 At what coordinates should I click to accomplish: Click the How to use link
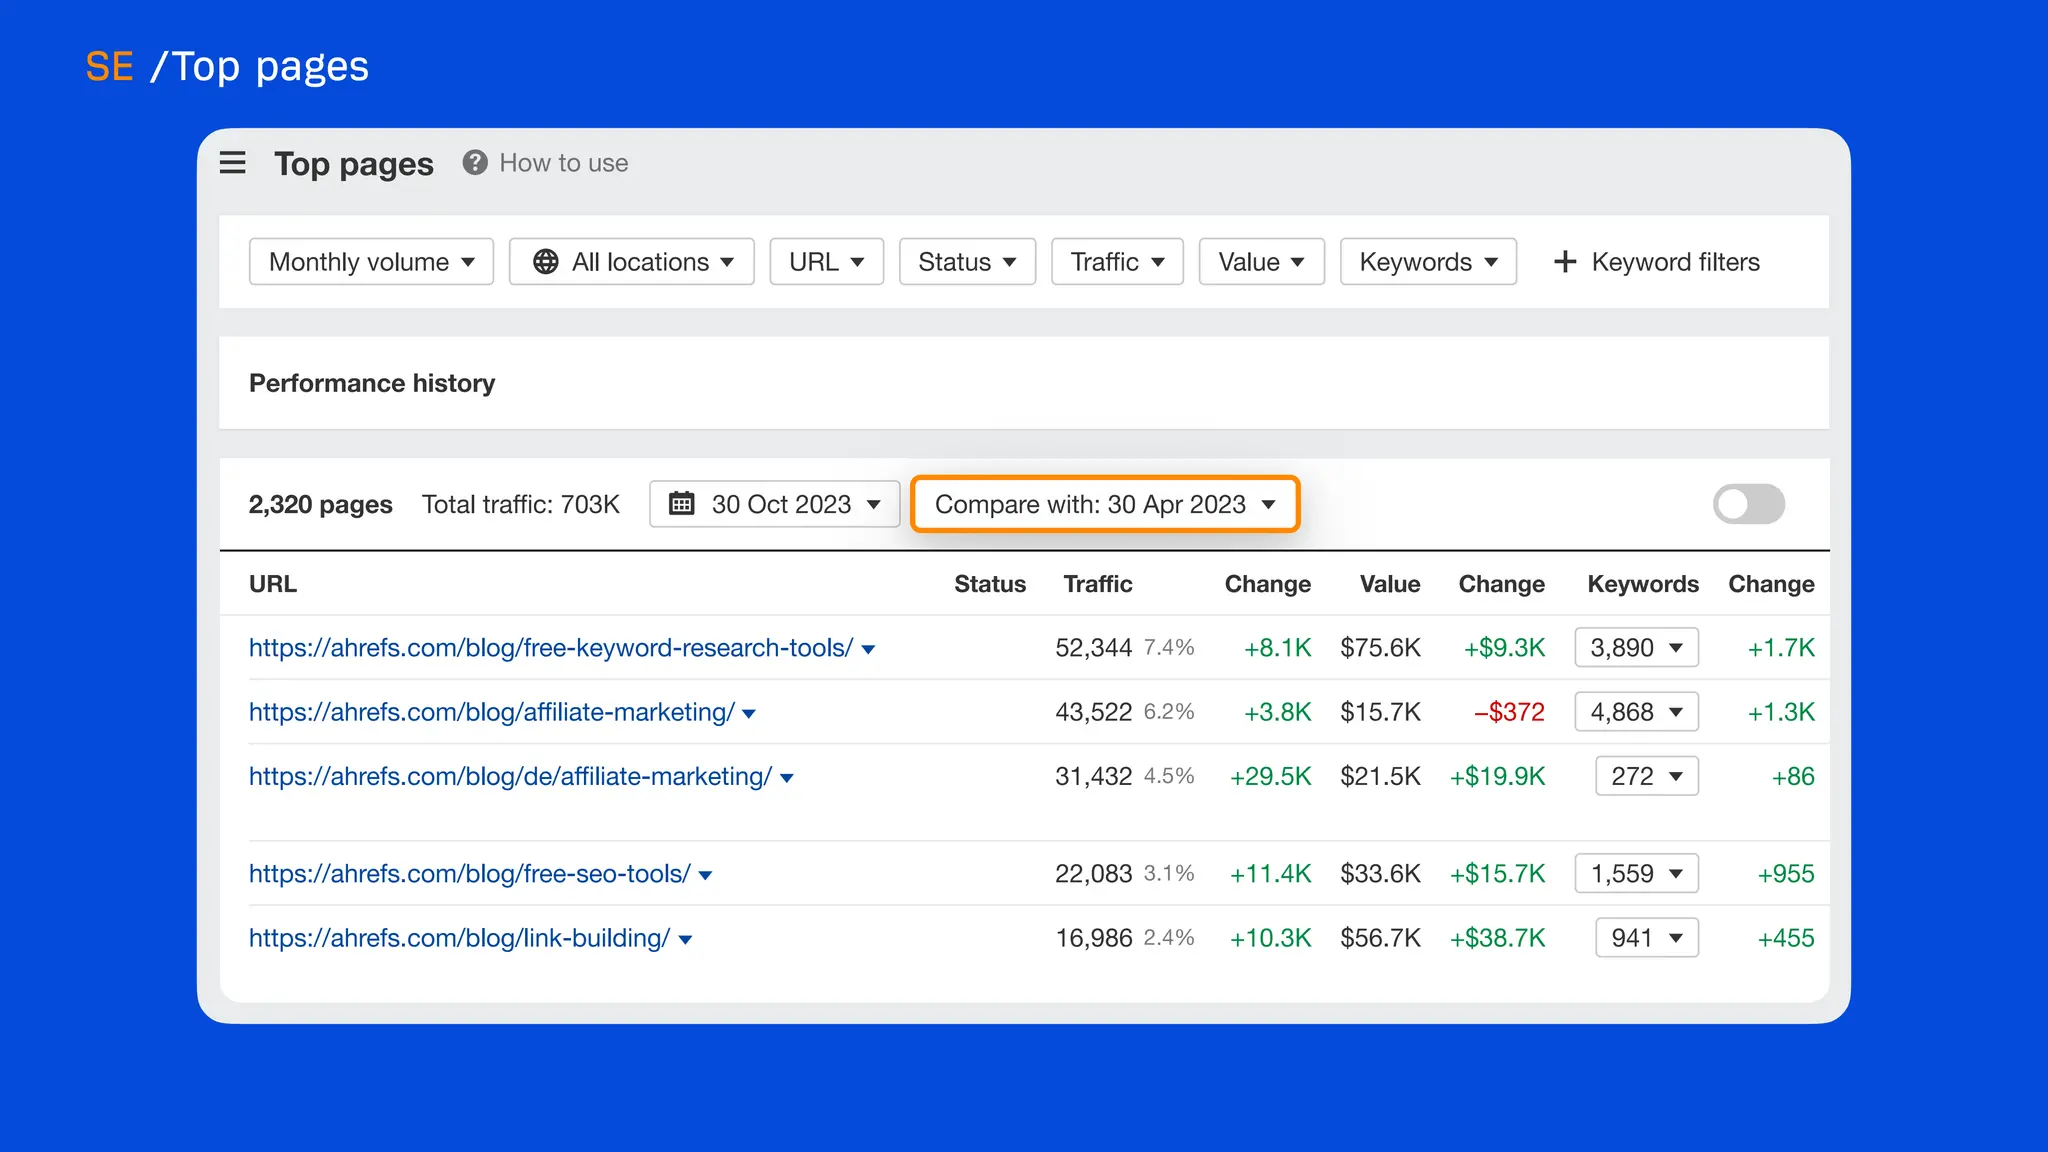(x=564, y=163)
